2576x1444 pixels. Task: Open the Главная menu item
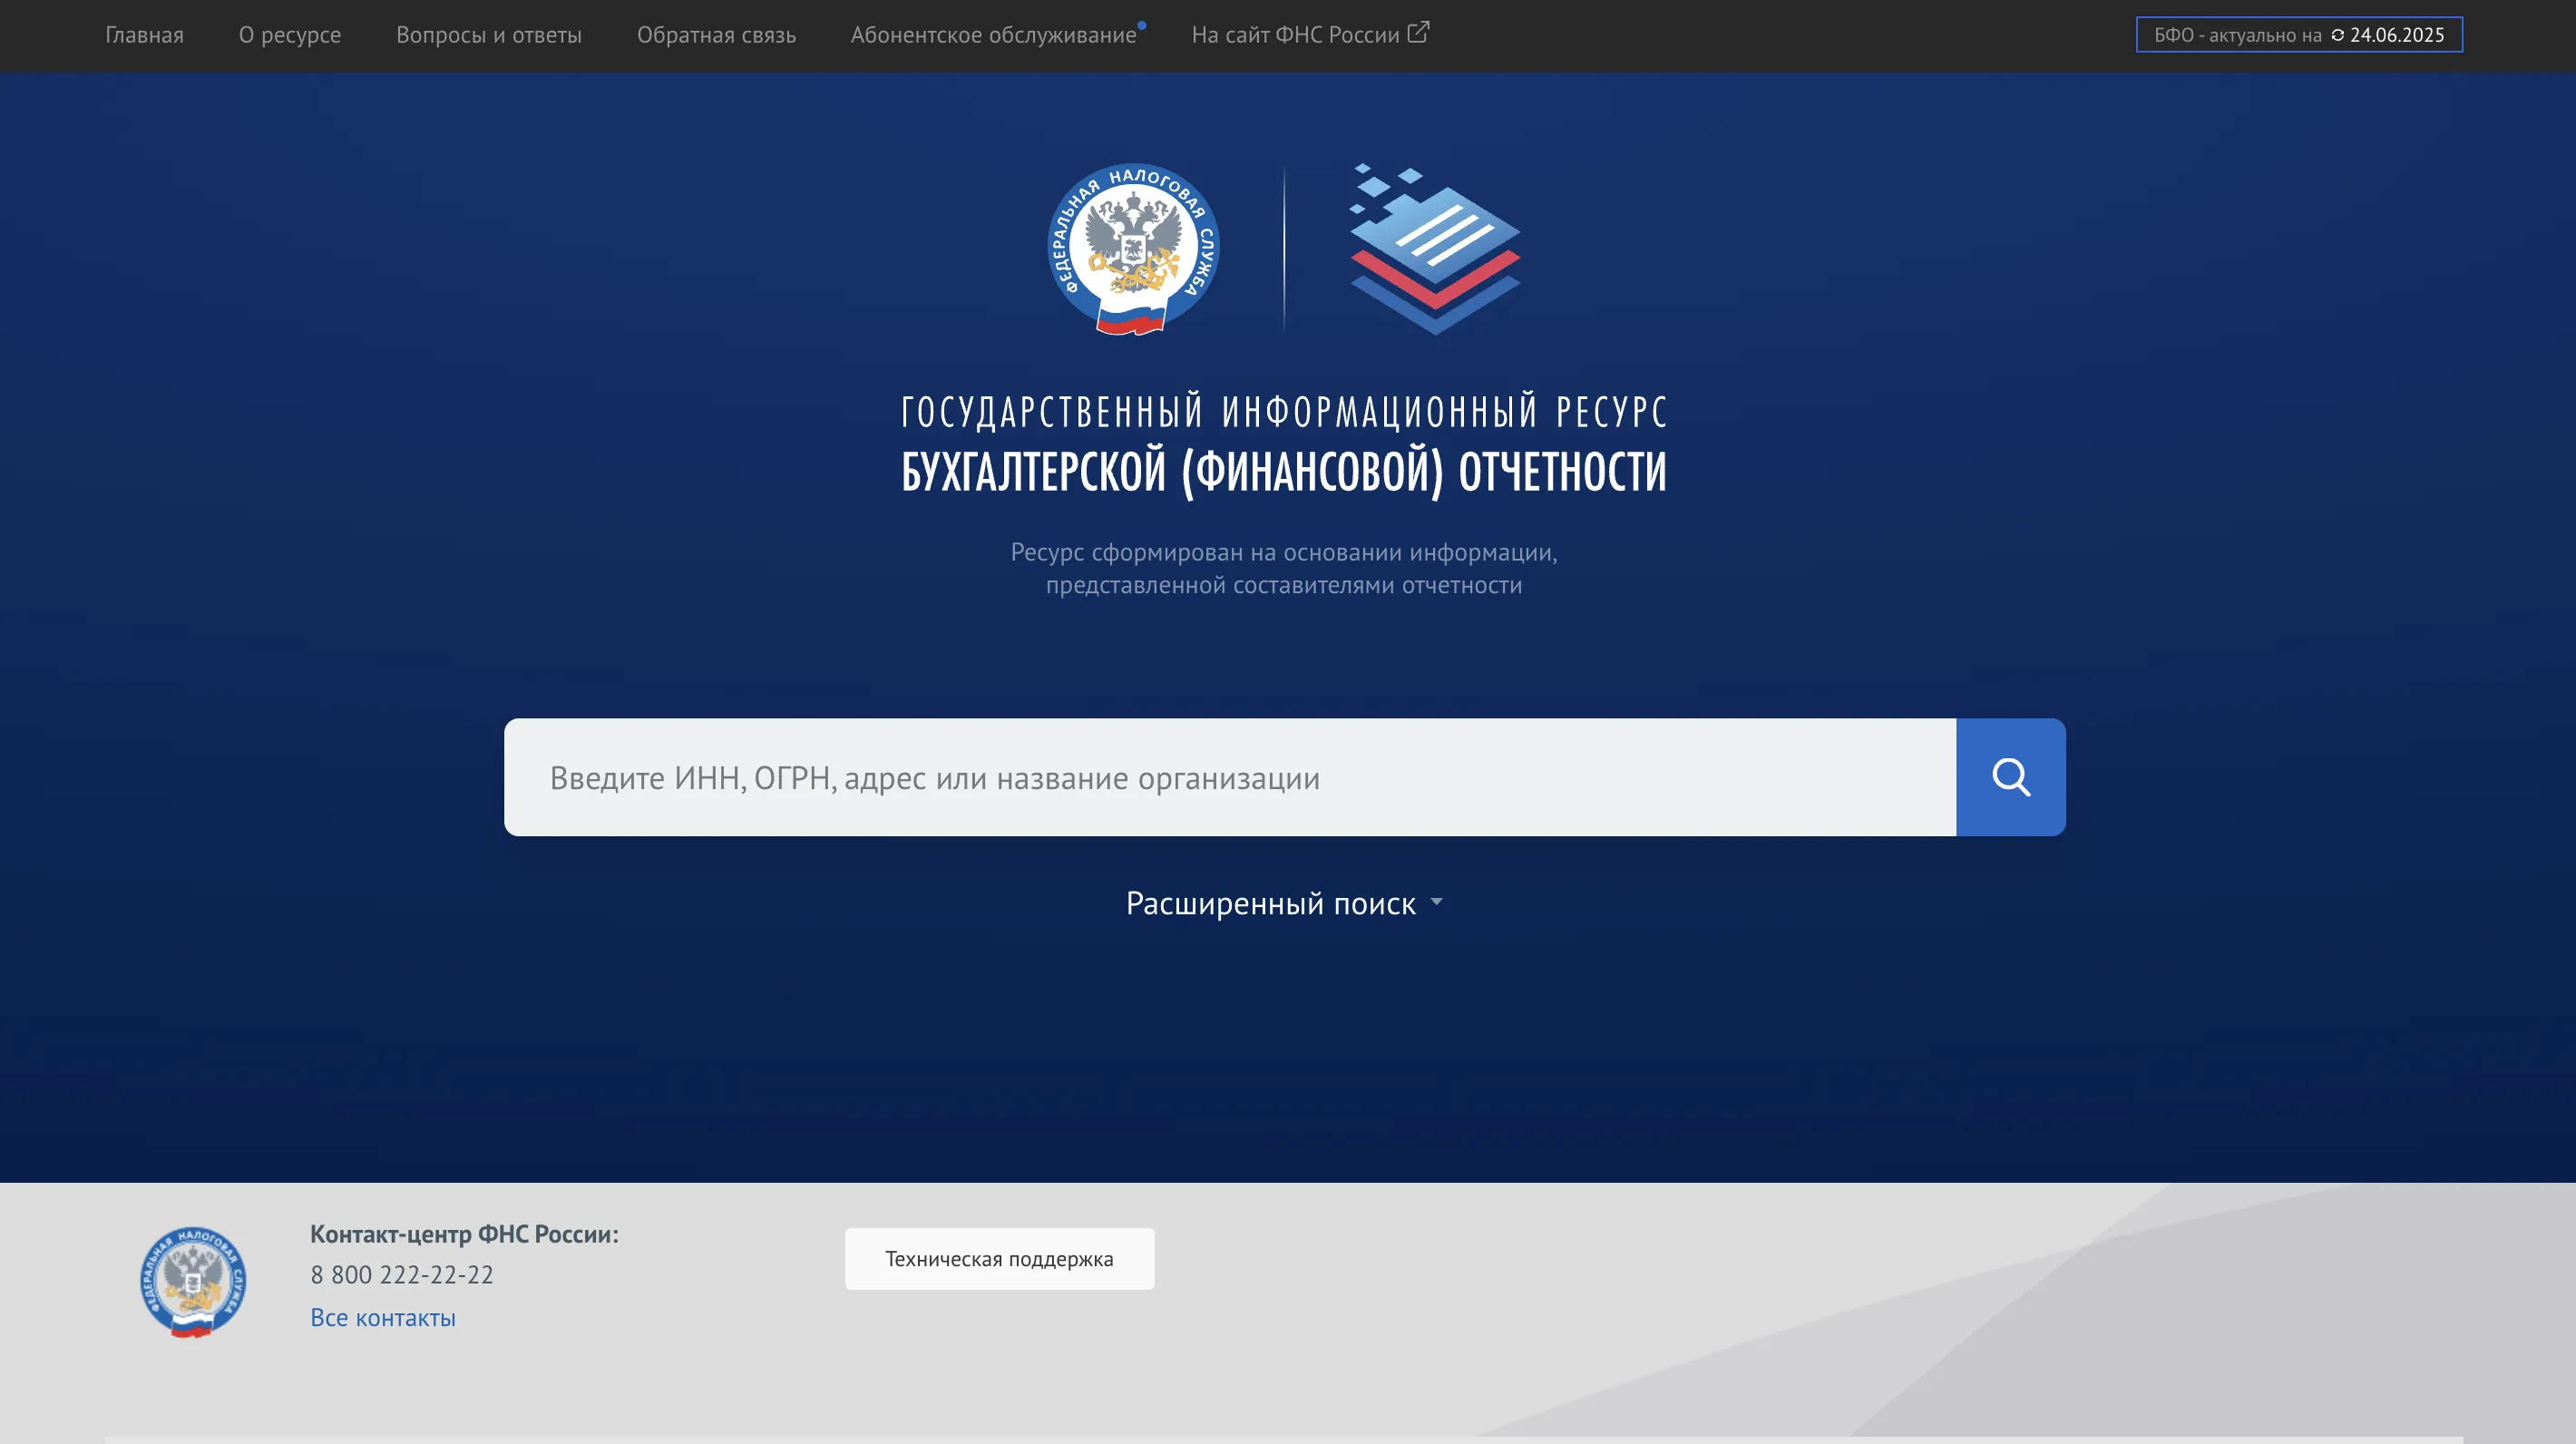pyautogui.click(x=144, y=35)
